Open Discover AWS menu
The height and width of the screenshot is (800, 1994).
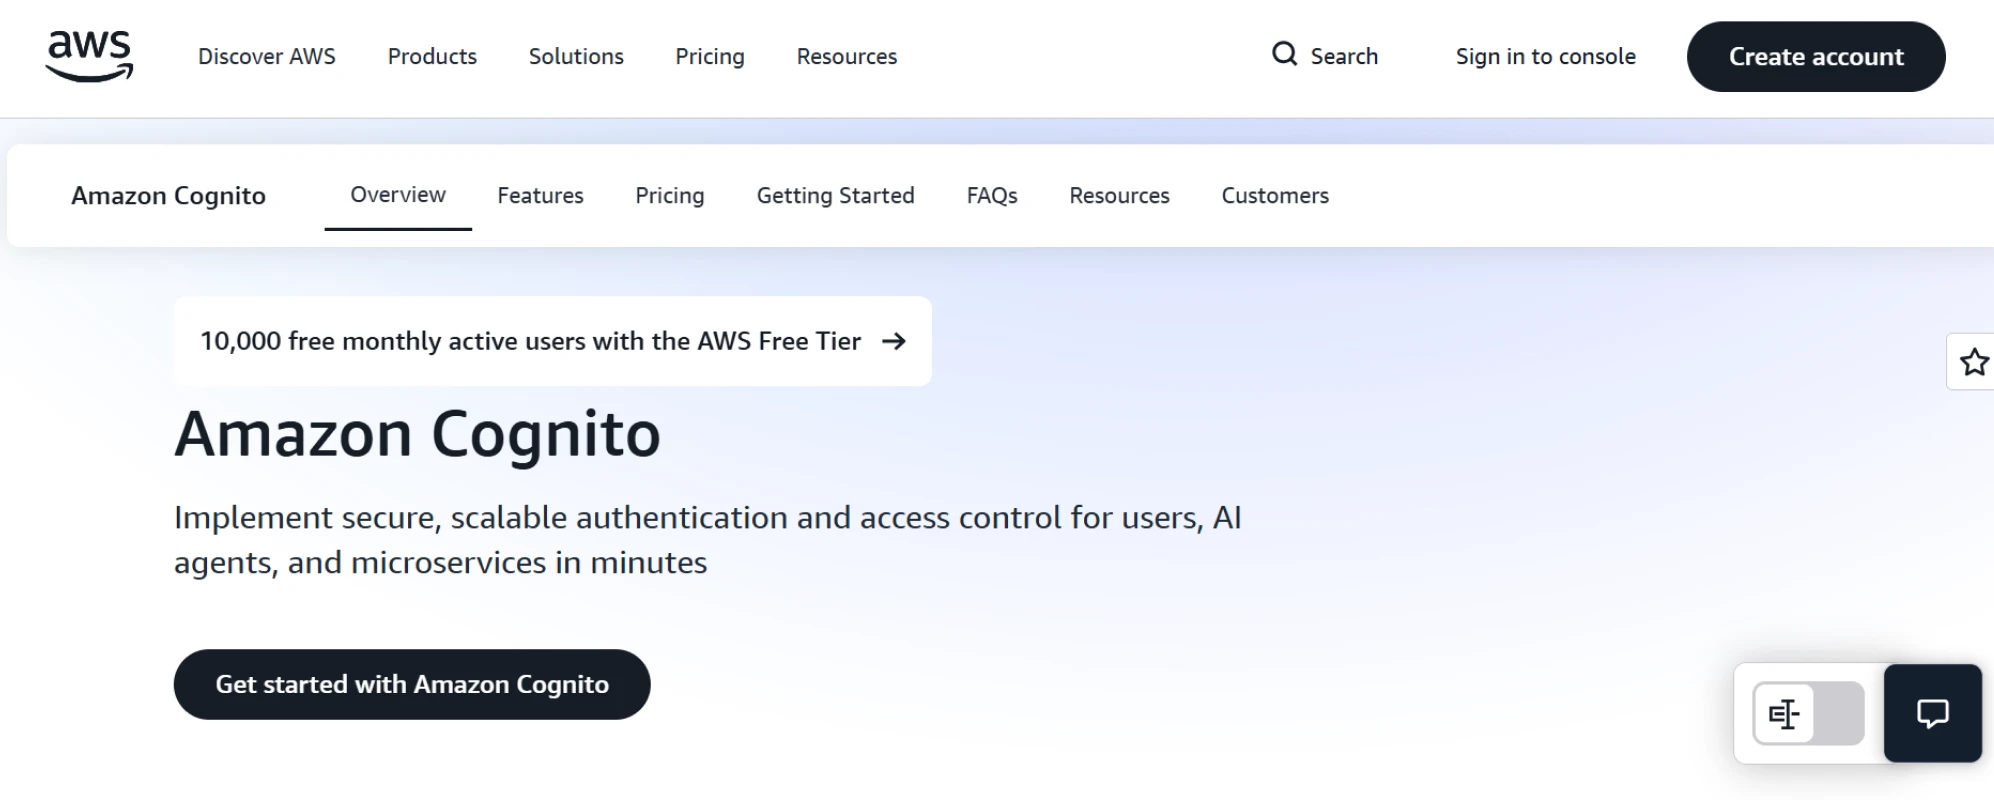click(x=267, y=57)
